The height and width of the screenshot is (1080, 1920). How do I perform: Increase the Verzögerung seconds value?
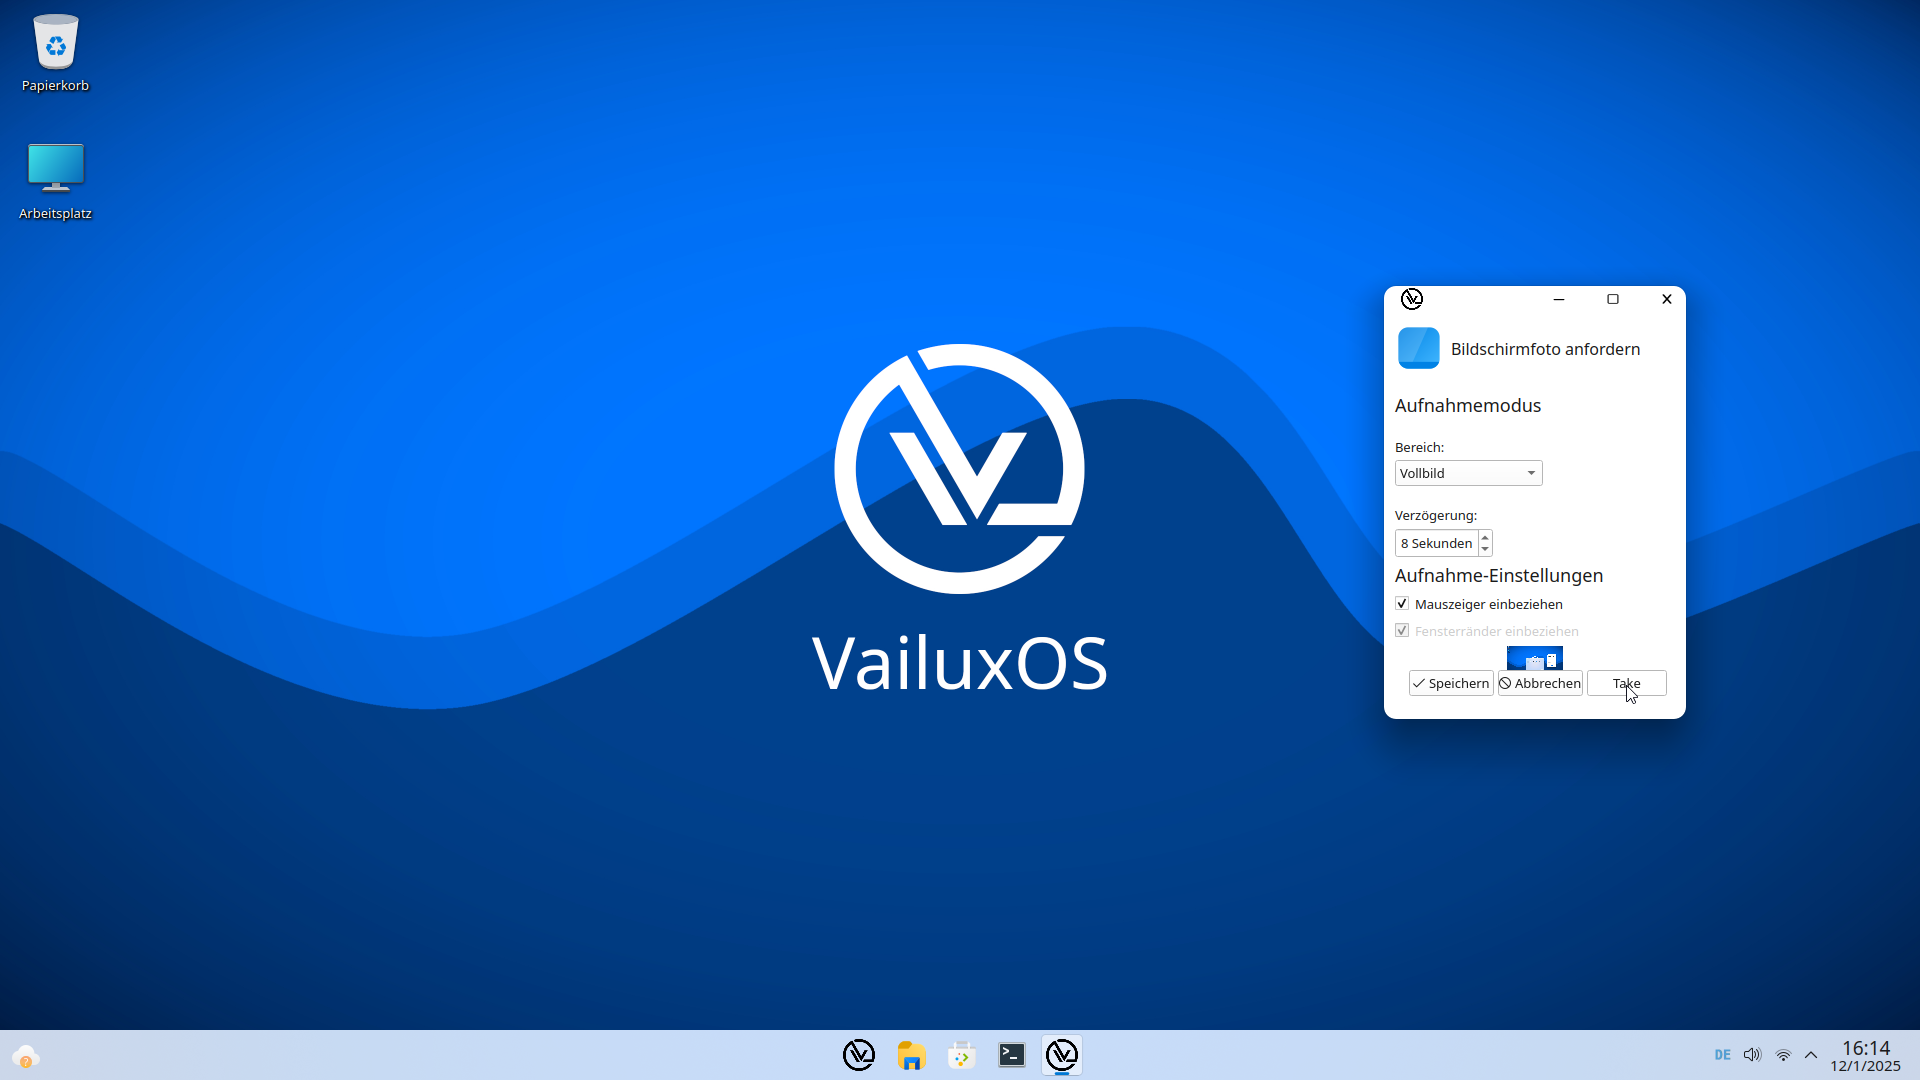tap(1485, 537)
